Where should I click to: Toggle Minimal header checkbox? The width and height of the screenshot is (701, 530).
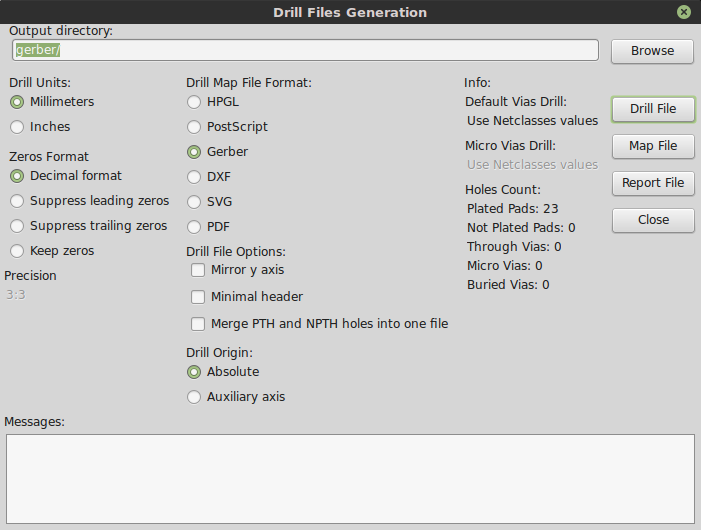(x=198, y=297)
